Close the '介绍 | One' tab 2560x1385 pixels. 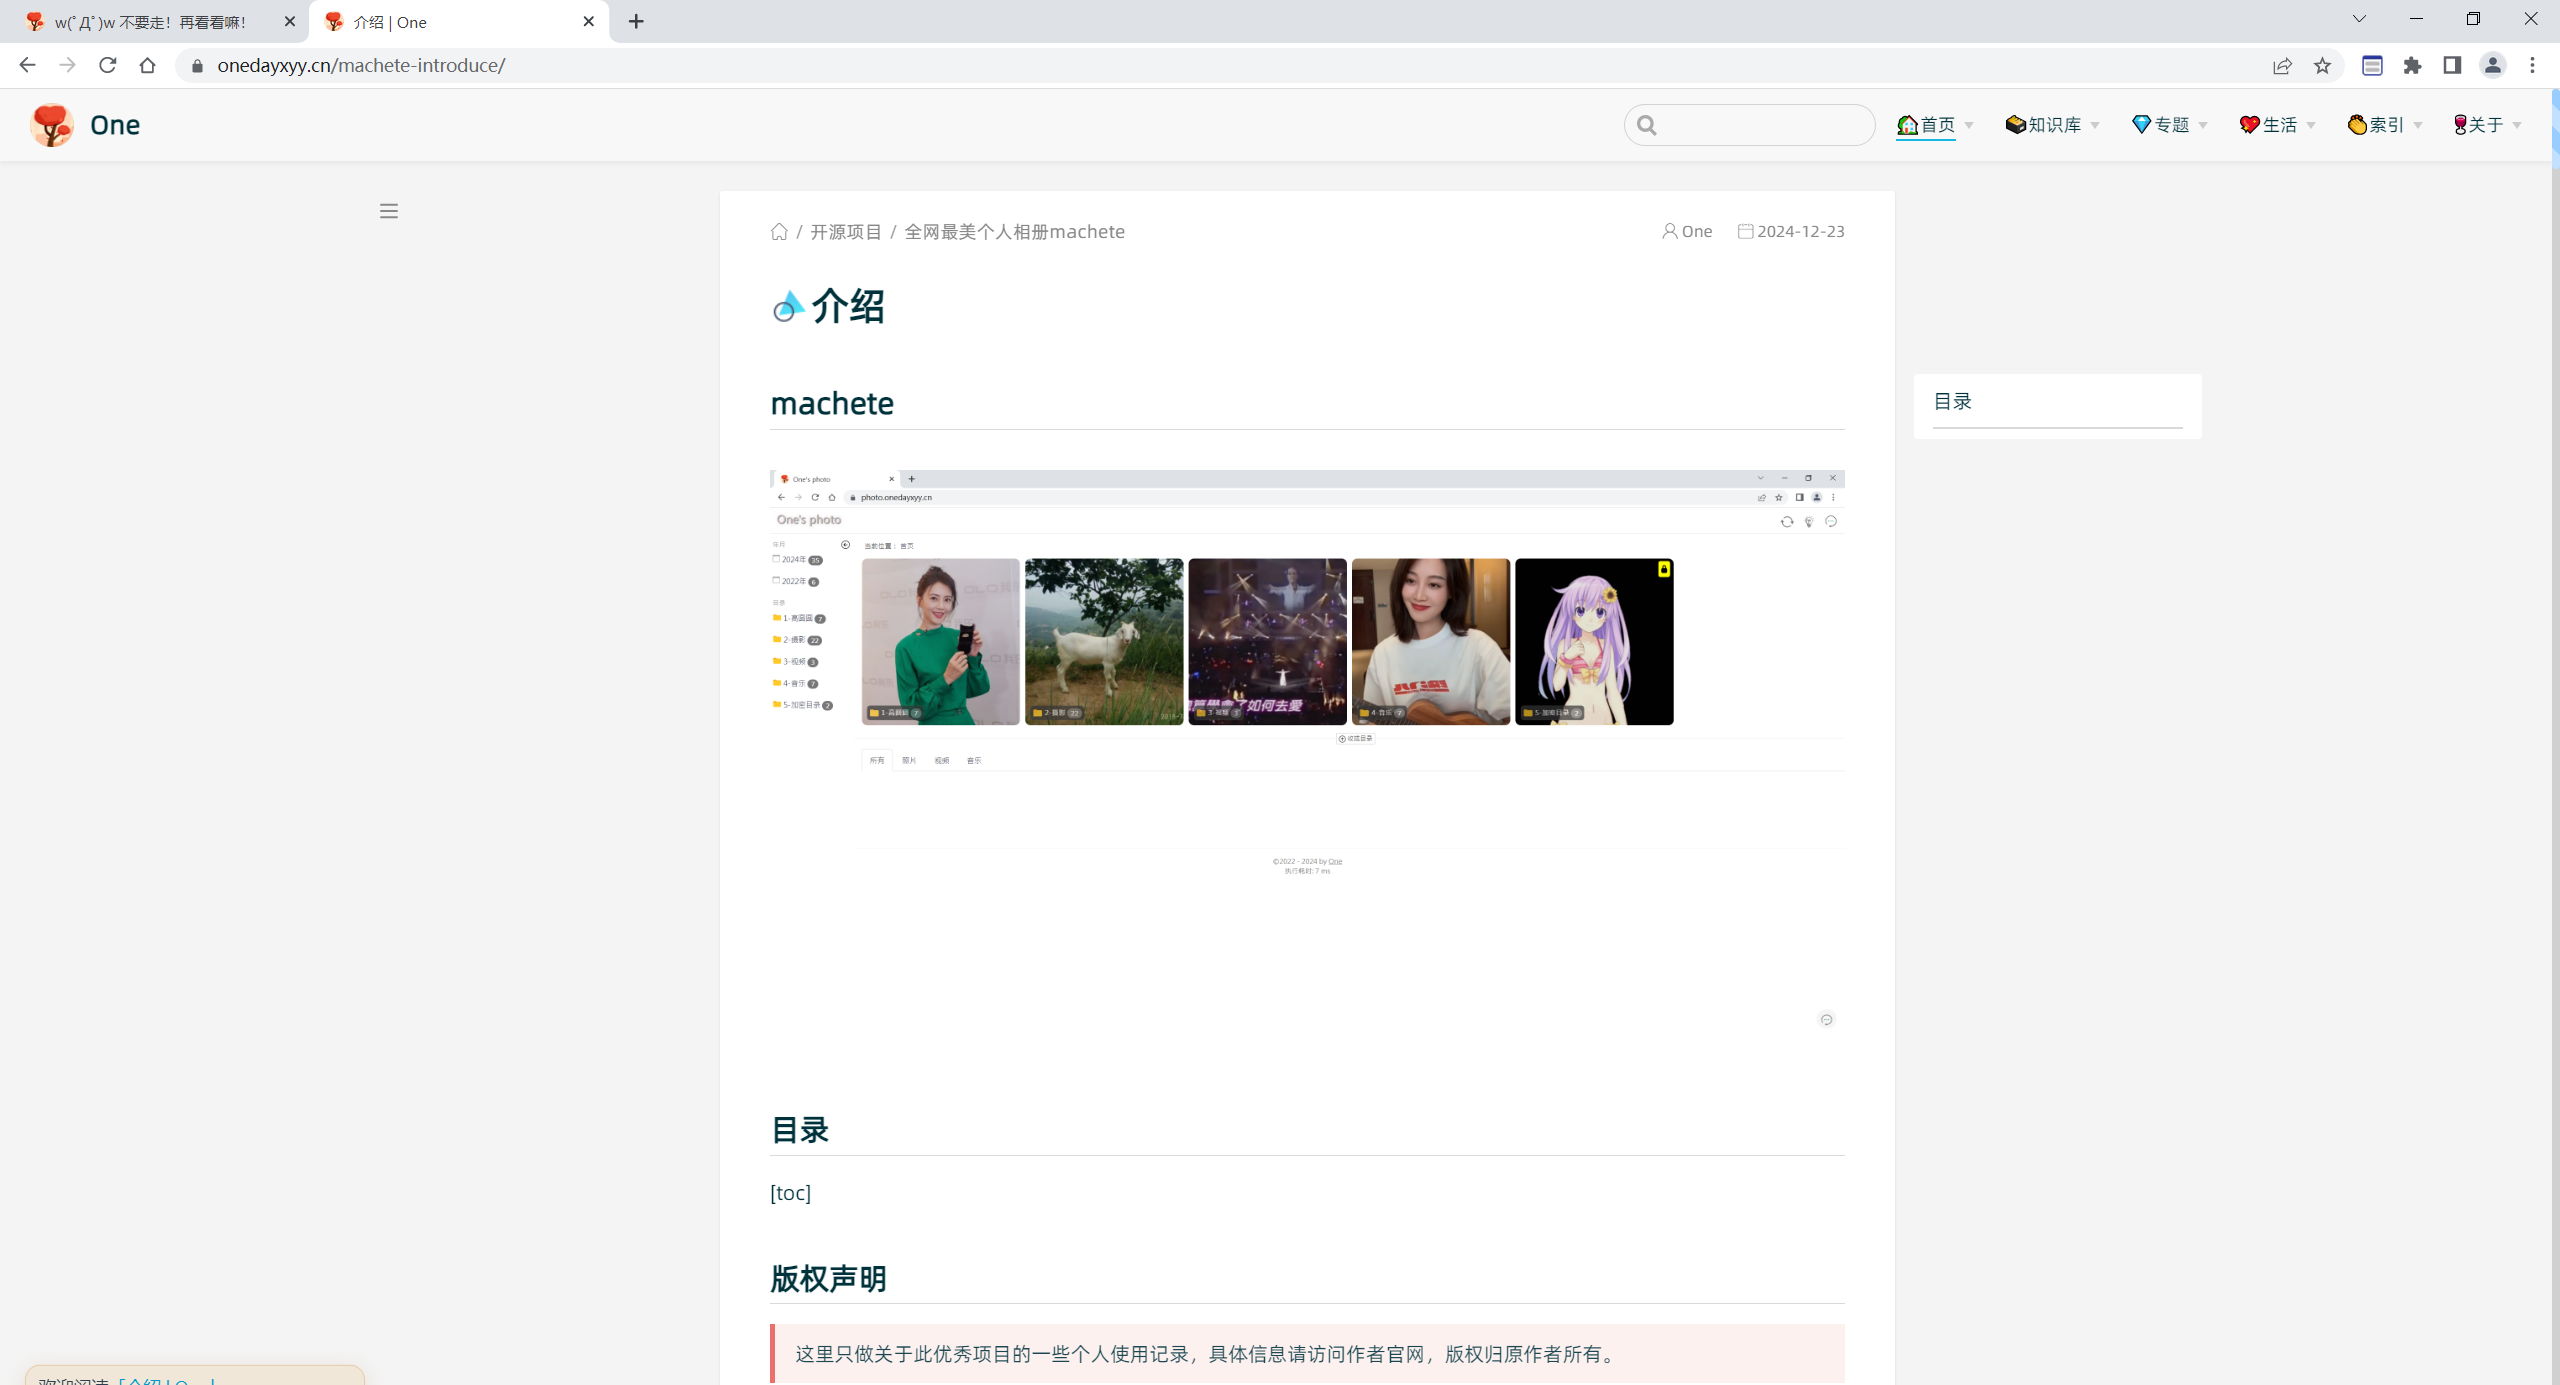[588, 21]
